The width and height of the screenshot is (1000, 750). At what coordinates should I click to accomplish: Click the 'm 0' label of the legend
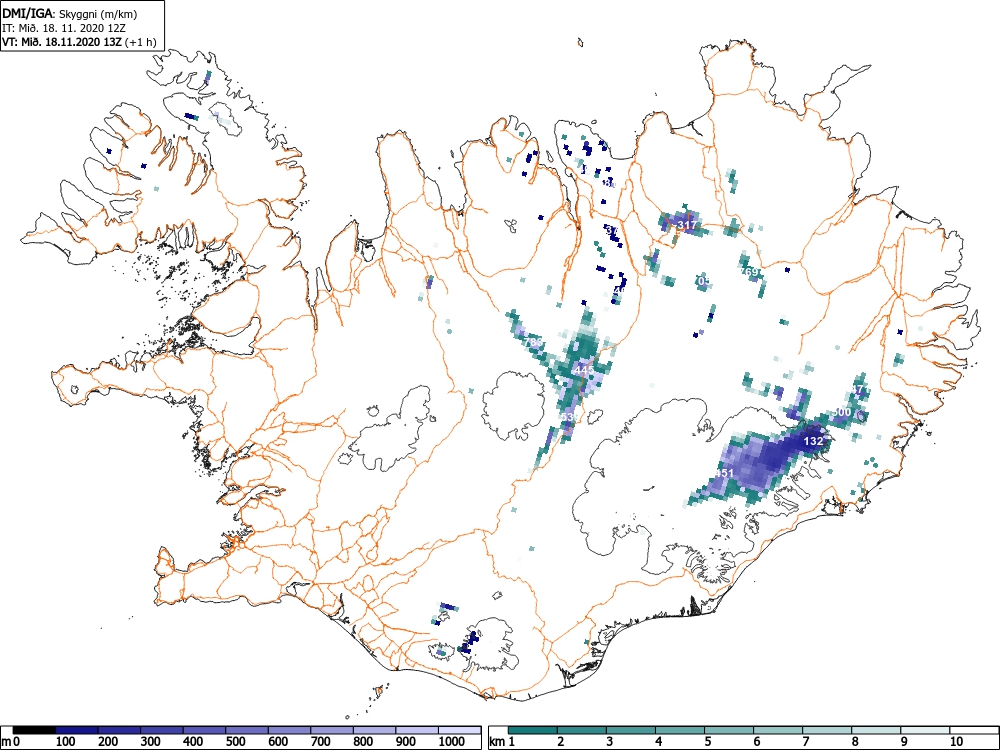(x=10, y=742)
